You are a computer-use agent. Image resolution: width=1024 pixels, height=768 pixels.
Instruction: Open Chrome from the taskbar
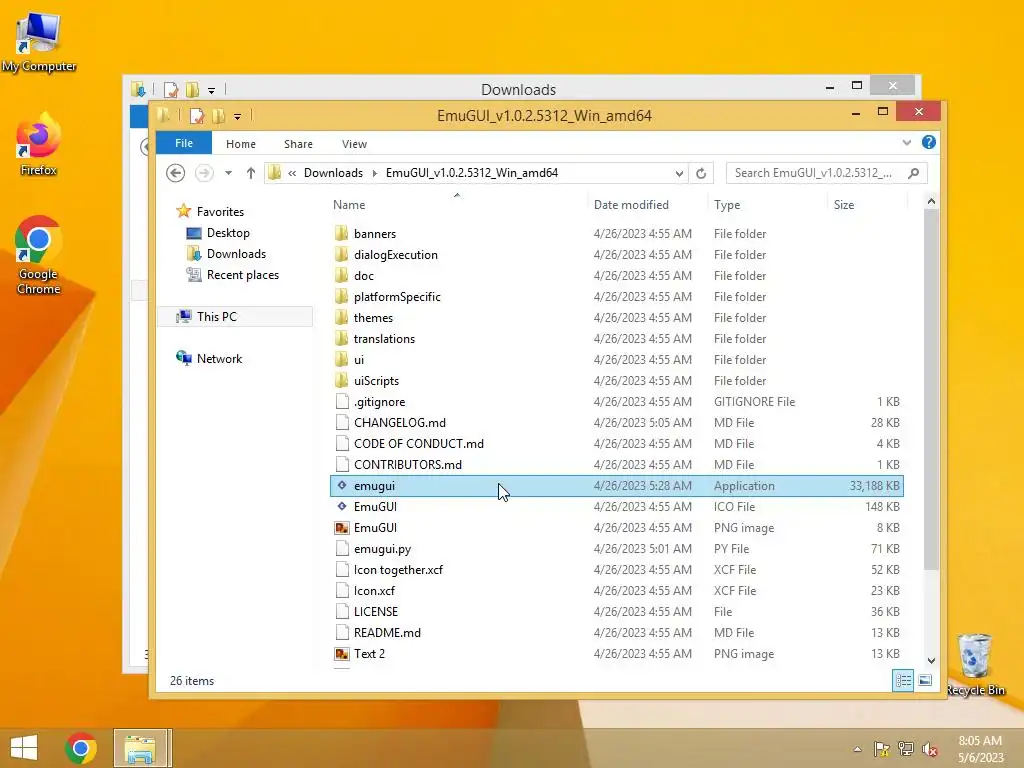(81, 748)
